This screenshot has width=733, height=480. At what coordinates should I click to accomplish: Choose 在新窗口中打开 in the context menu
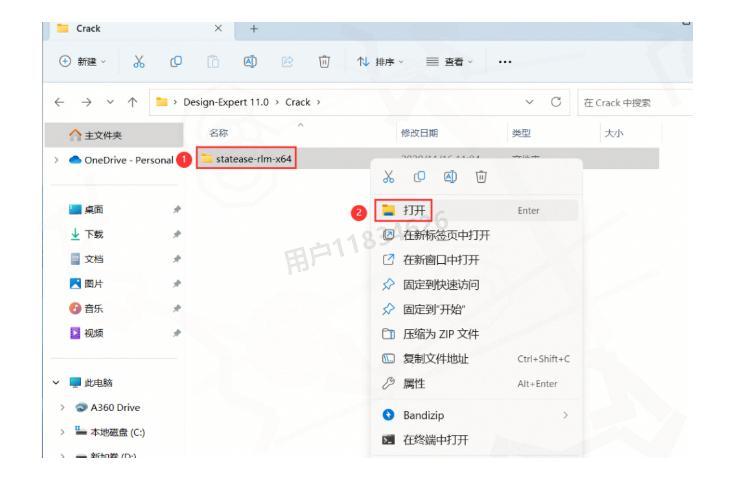(x=476, y=260)
